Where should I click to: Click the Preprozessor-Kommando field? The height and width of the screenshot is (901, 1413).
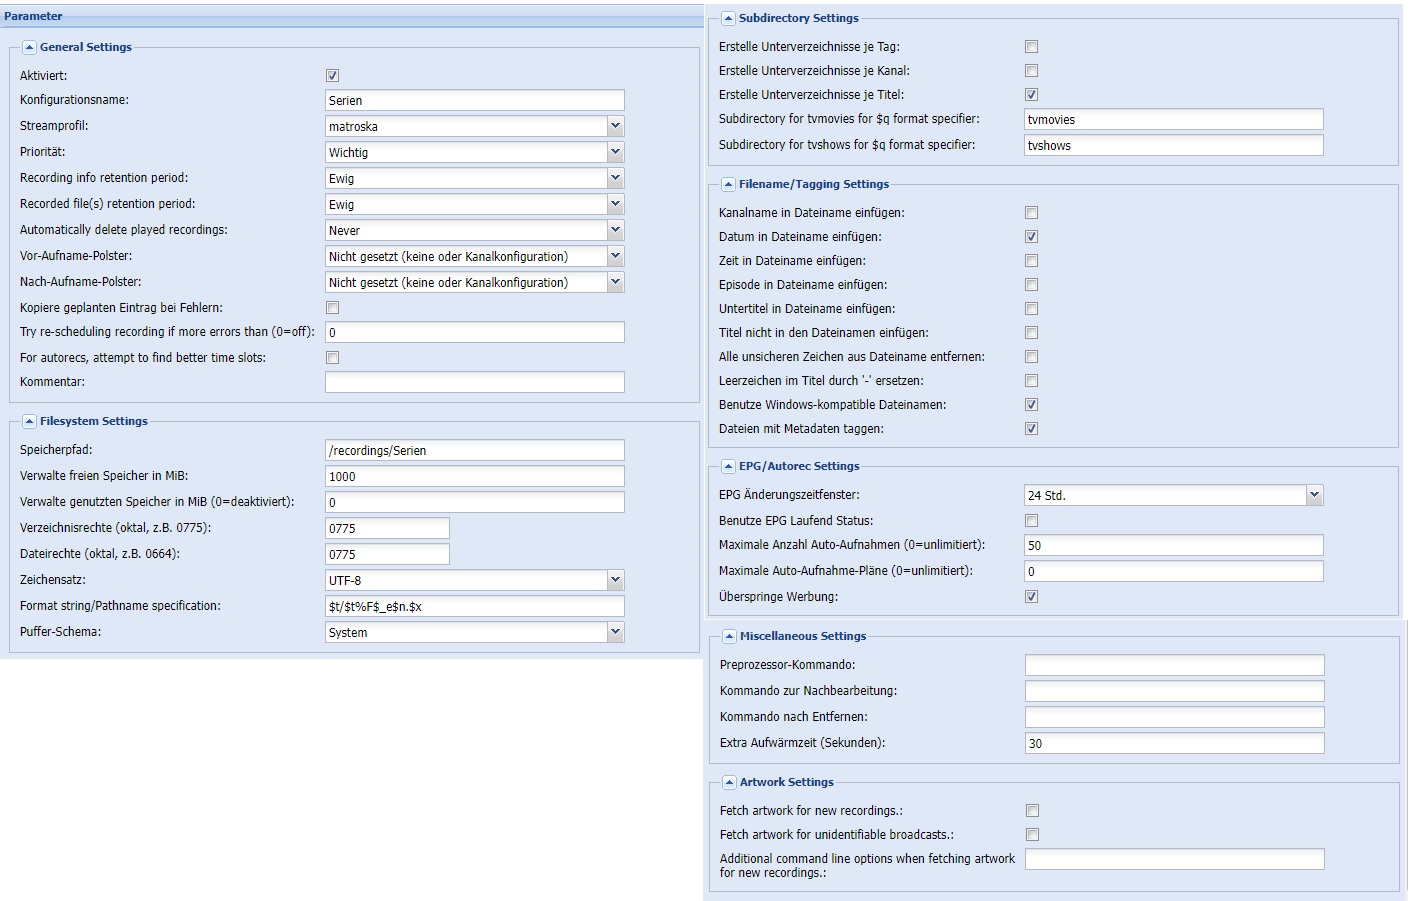pyautogui.click(x=1175, y=665)
